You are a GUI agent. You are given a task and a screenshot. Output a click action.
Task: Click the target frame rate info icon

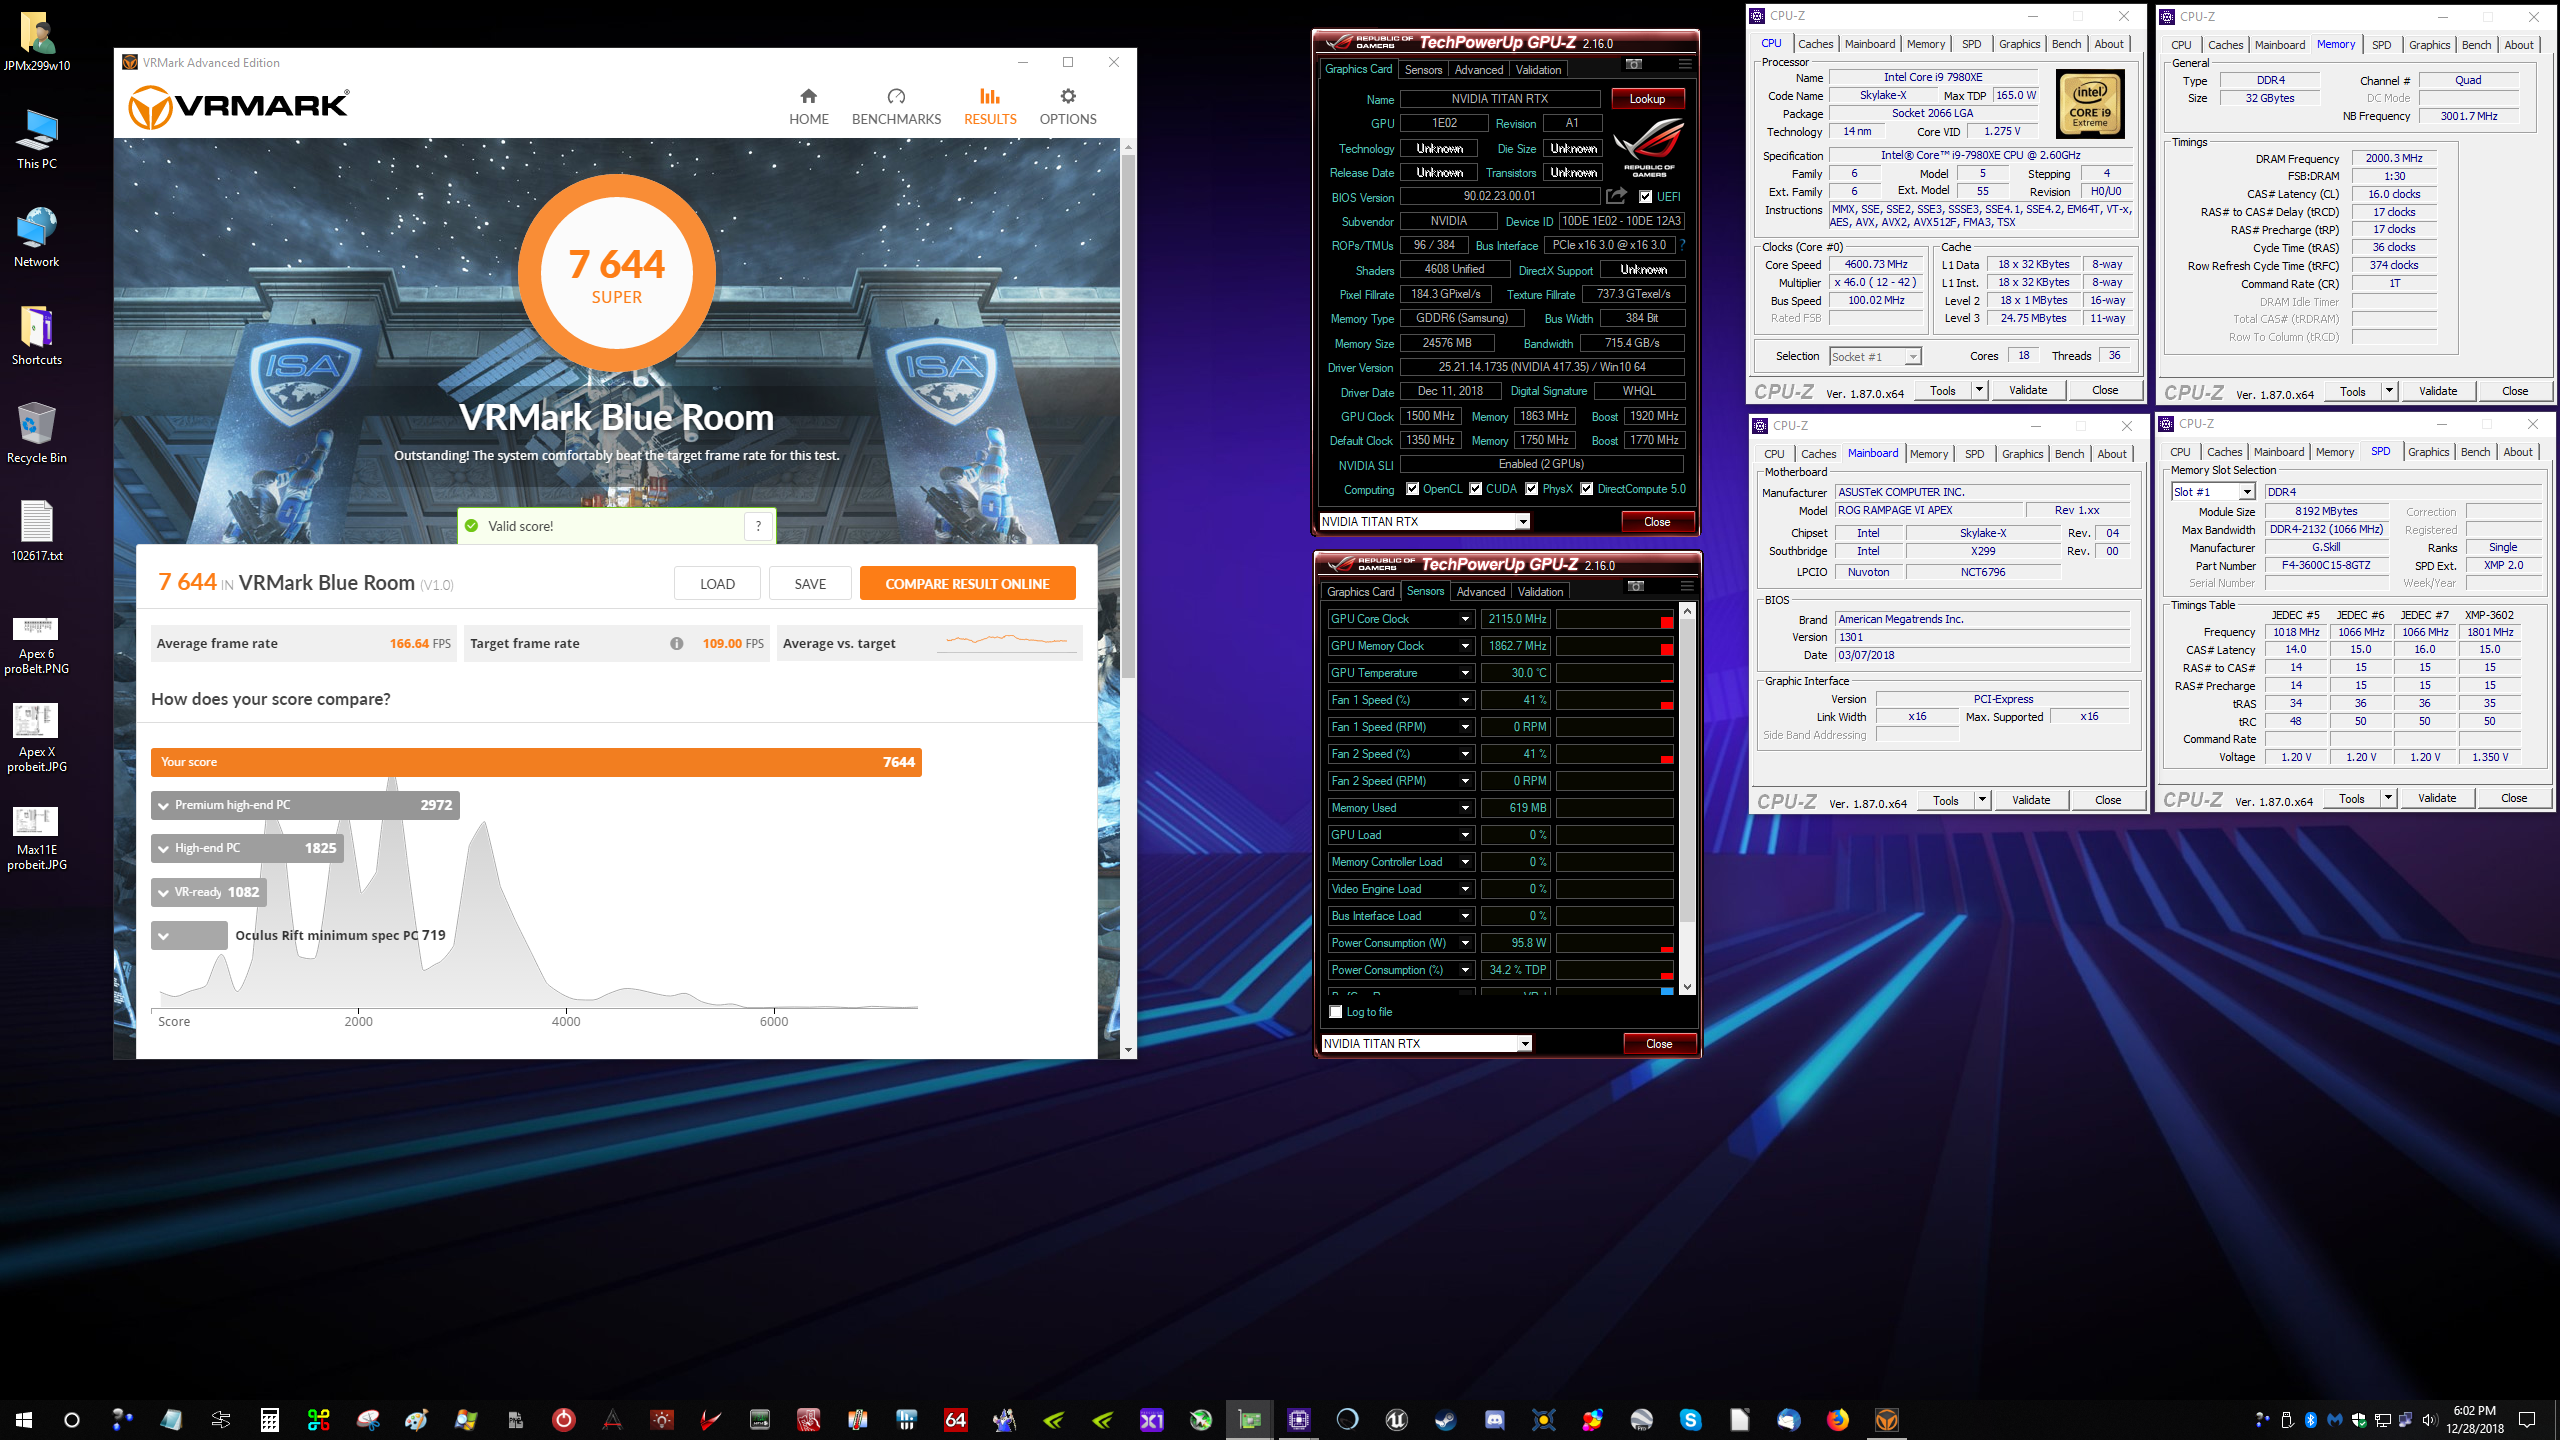tap(677, 643)
